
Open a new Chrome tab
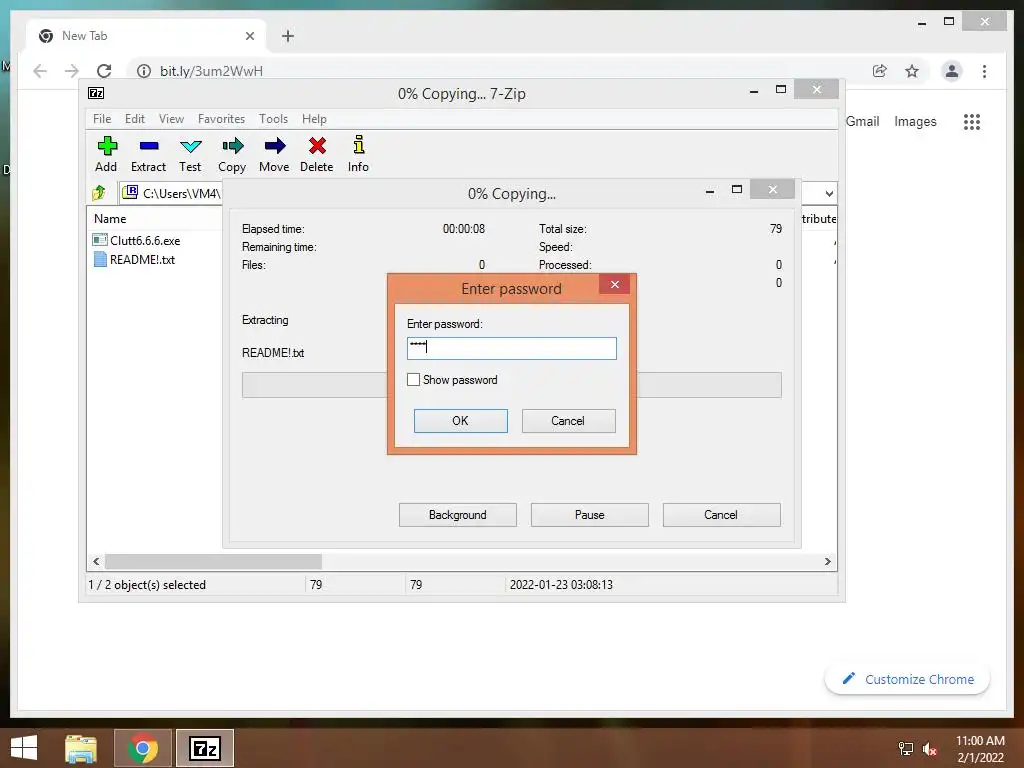point(288,36)
